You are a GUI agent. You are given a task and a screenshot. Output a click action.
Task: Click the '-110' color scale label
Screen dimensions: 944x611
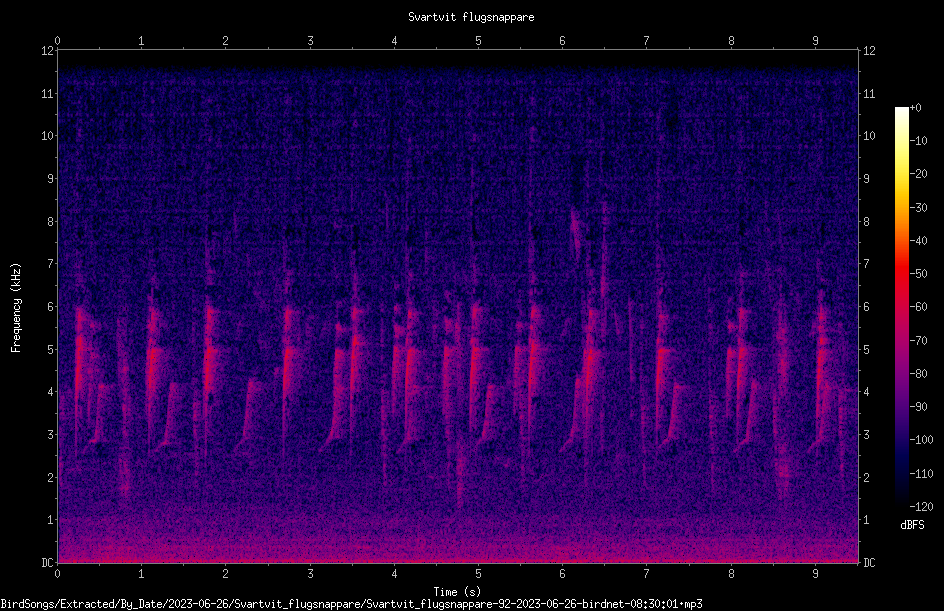tap(921, 474)
